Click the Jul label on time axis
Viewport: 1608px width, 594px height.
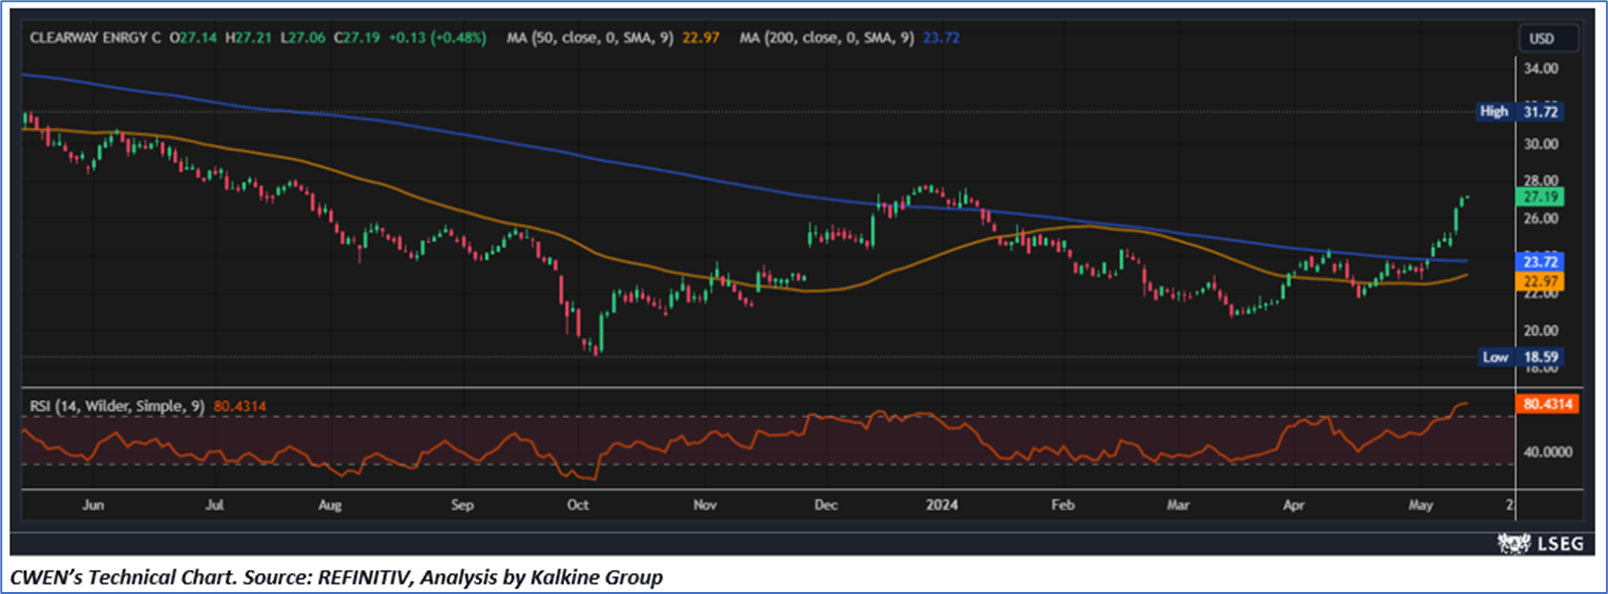click(x=214, y=505)
